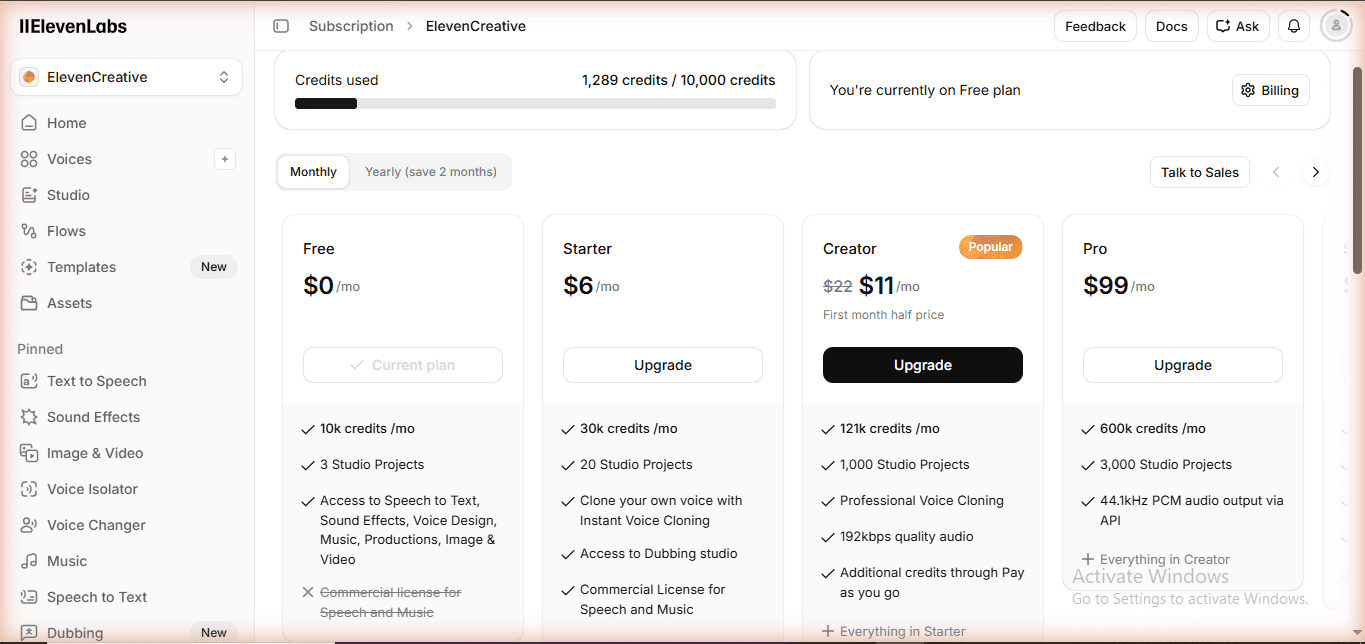Click the ElevenCreative workspace avatar icon
The width and height of the screenshot is (1365, 644).
pyautogui.click(x=29, y=77)
